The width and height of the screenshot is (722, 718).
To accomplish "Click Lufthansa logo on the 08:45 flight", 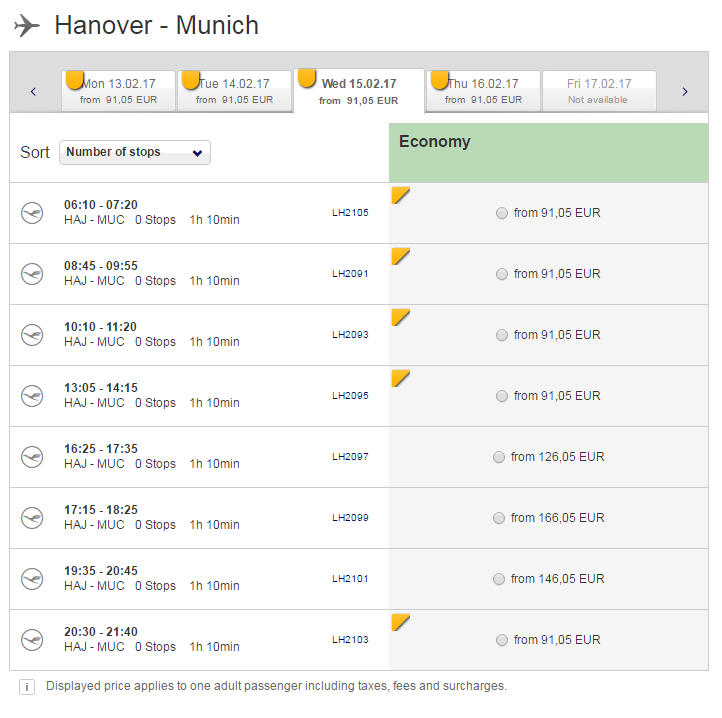I will click(x=32, y=274).
